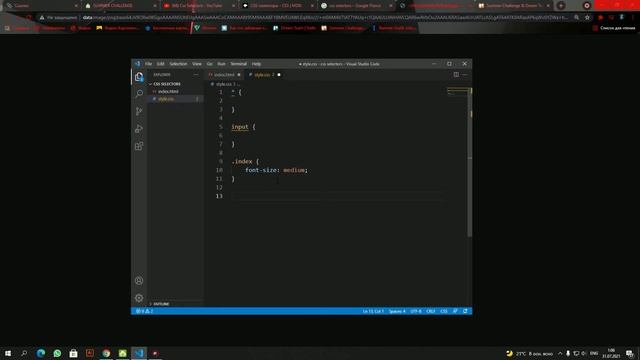
Task: Click the errors and warnings status indicator
Action: [144, 311]
